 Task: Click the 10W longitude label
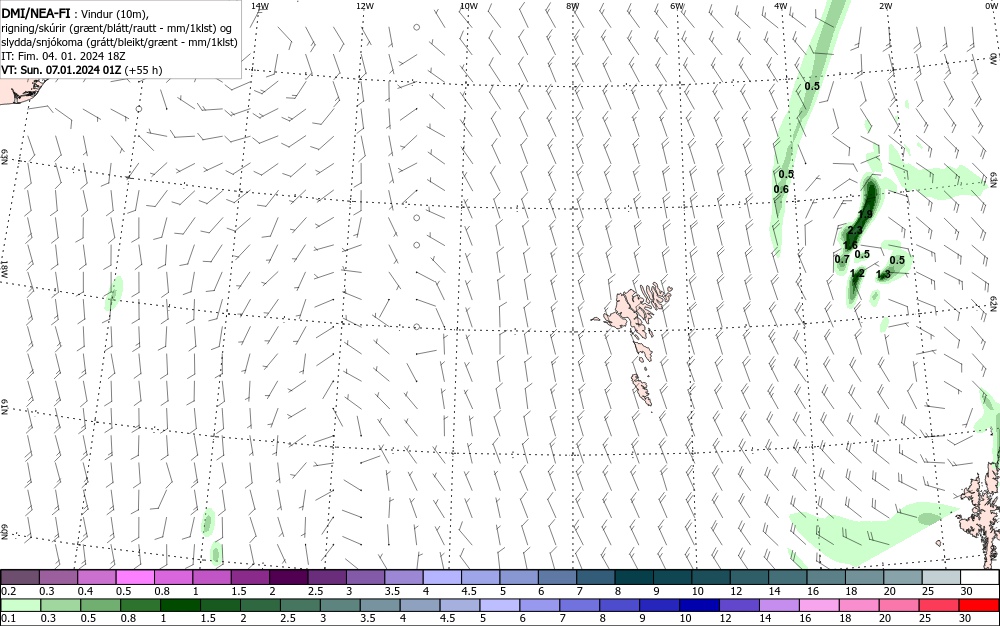tap(469, 6)
